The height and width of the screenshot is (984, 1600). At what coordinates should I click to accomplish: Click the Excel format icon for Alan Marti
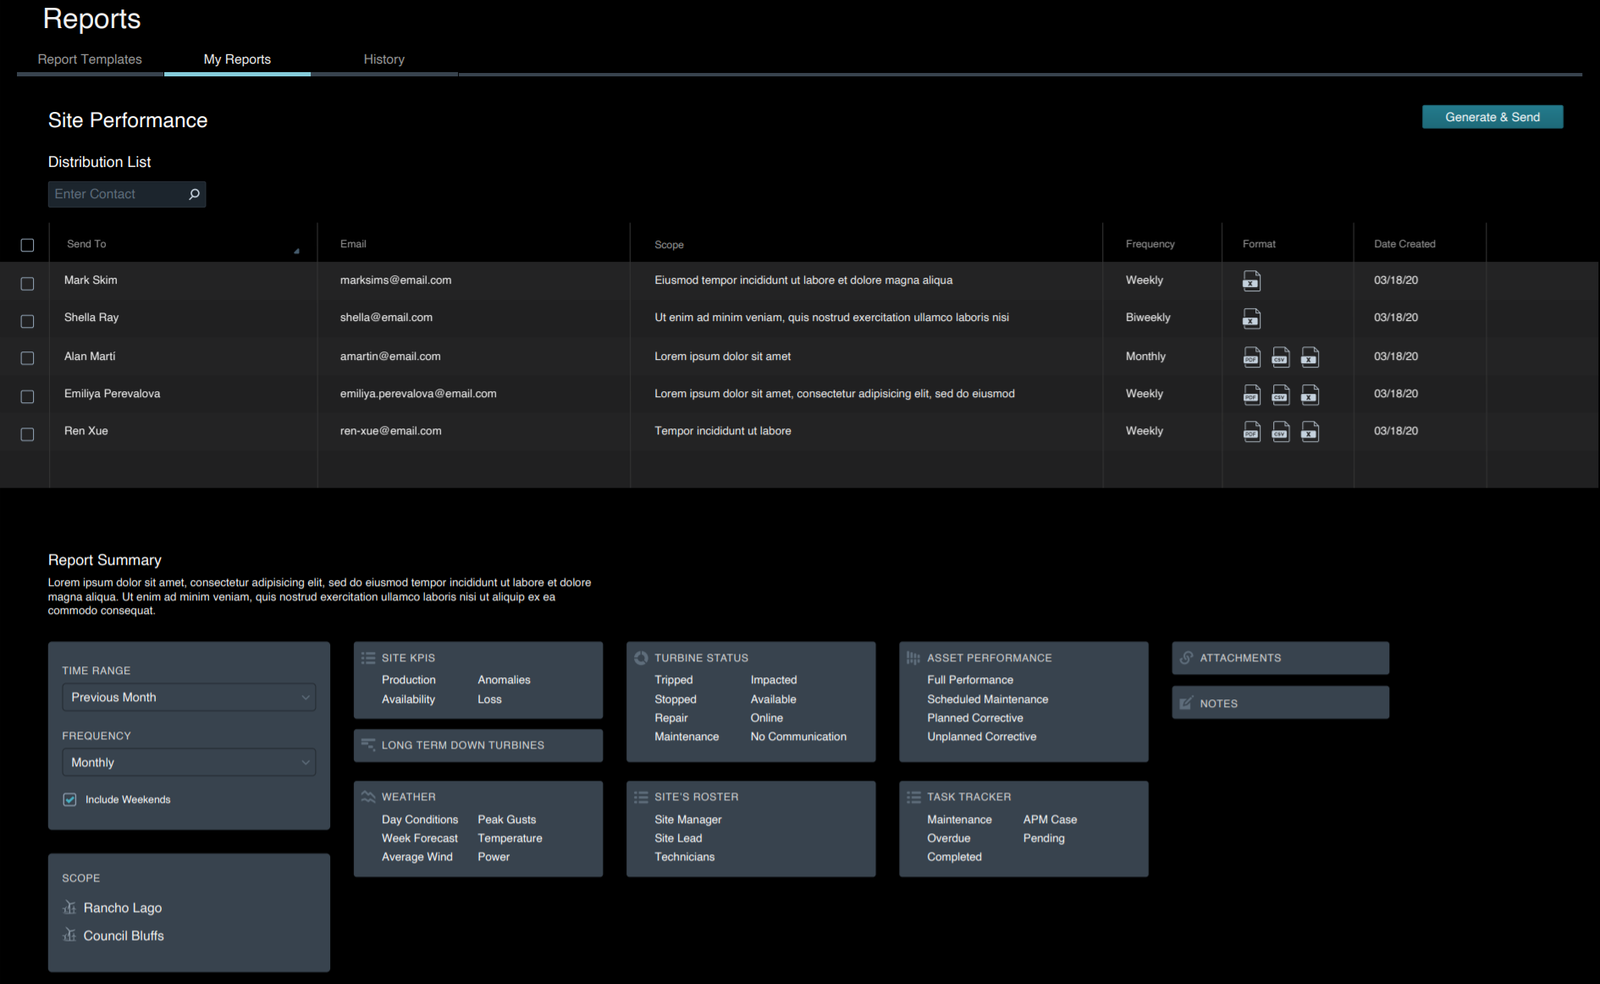1310,357
